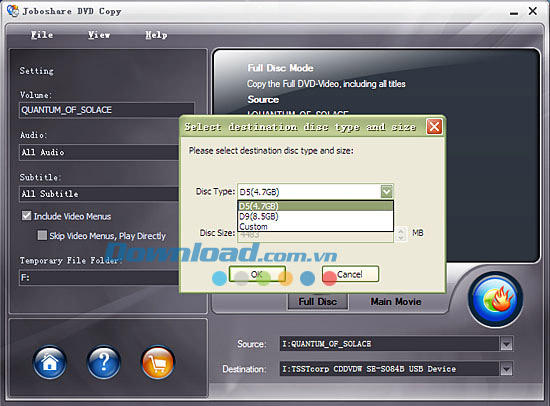
Task: Enable Skip Video Menus, Play Directly
Action: [42, 235]
